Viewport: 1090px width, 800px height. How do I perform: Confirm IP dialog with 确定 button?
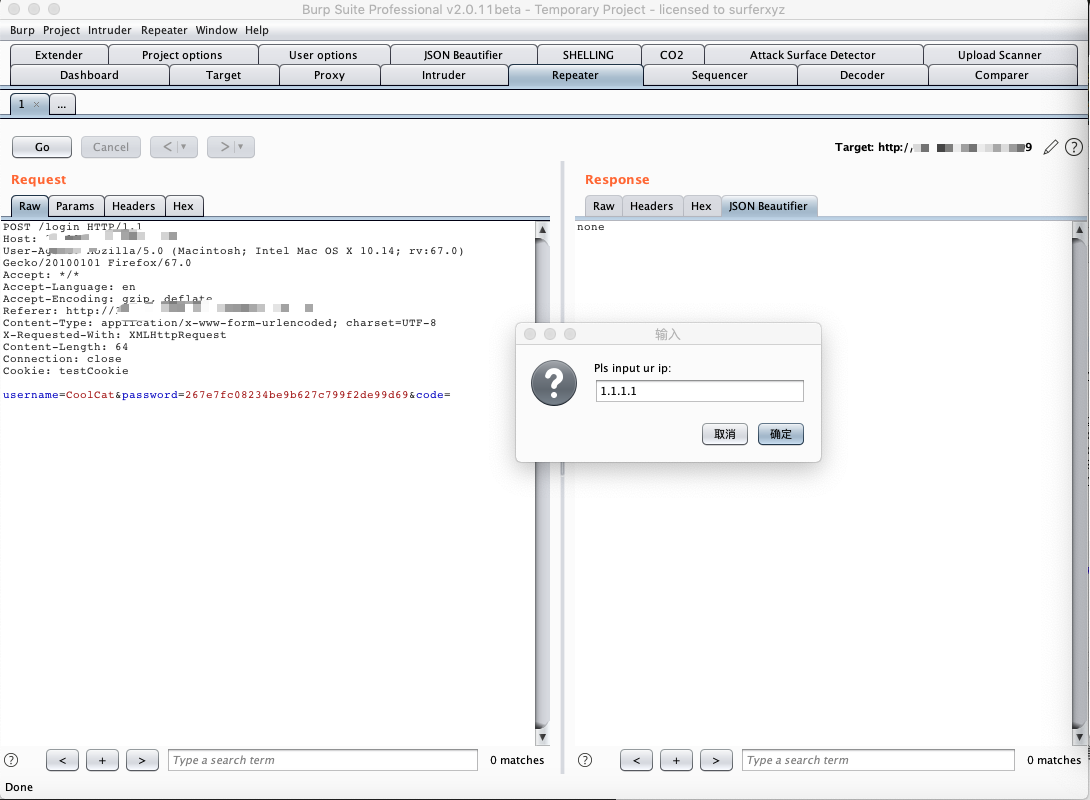point(781,434)
